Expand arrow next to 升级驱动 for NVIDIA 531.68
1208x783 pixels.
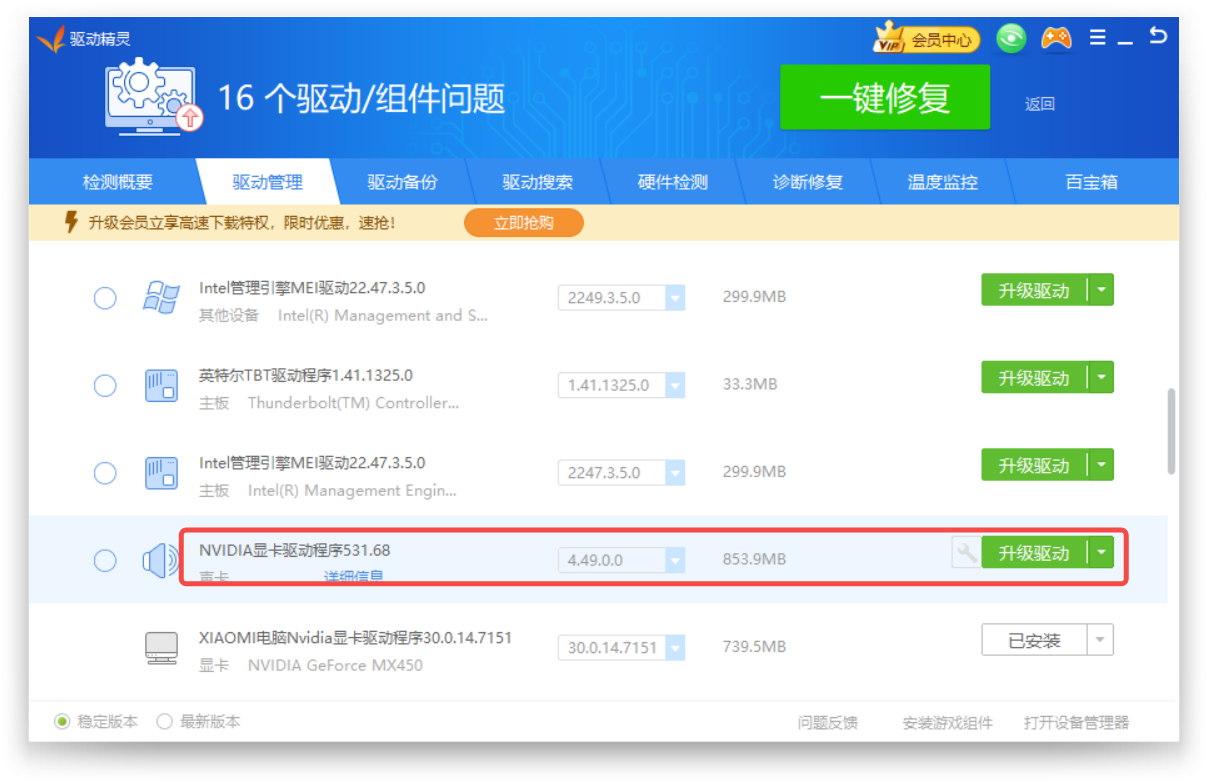coord(1101,553)
